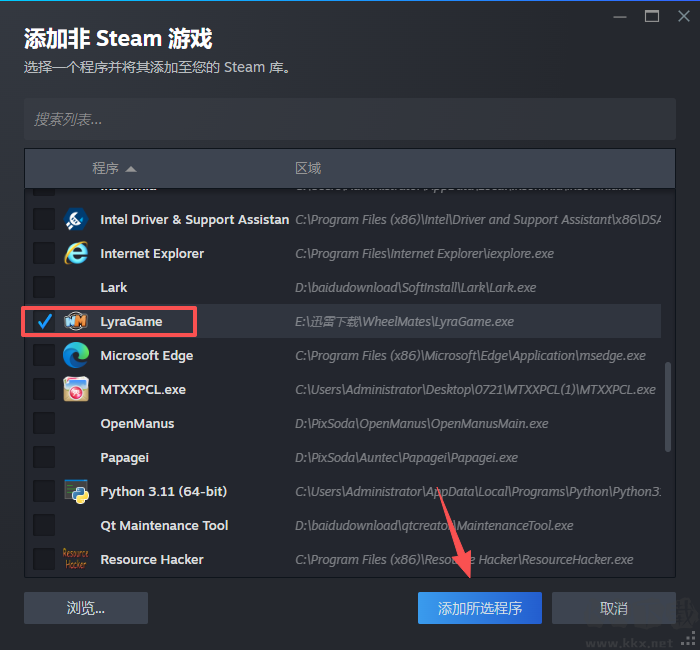700x650 pixels.
Task: Click the Python311 AppData path text
Action: pyautogui.click(x=478, y=492)
